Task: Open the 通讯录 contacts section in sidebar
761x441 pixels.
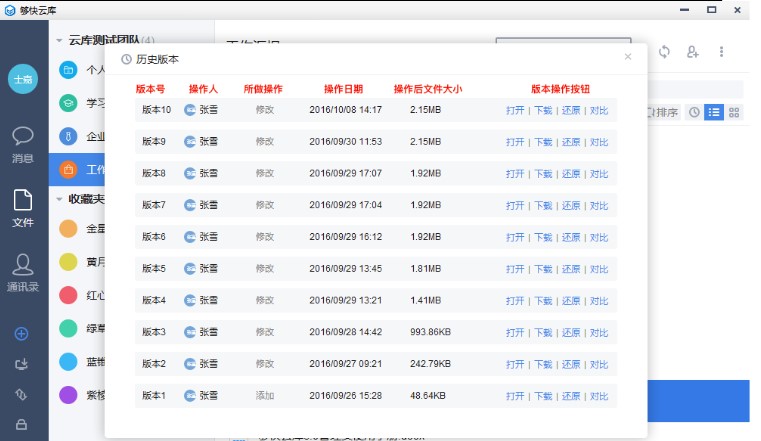Action: coord(23,272)
